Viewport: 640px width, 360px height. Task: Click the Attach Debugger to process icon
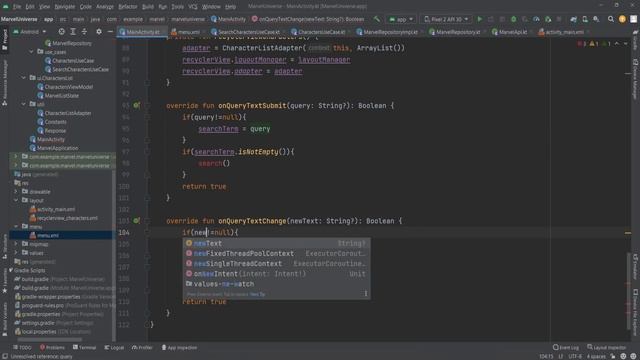(548, 19)
